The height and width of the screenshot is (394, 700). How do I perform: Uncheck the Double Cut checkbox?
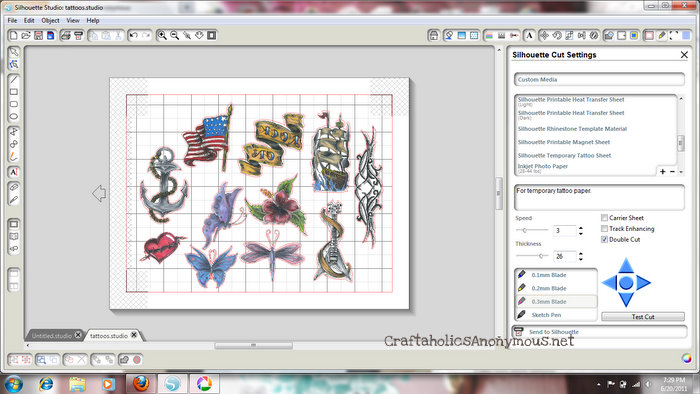[604, 240]
